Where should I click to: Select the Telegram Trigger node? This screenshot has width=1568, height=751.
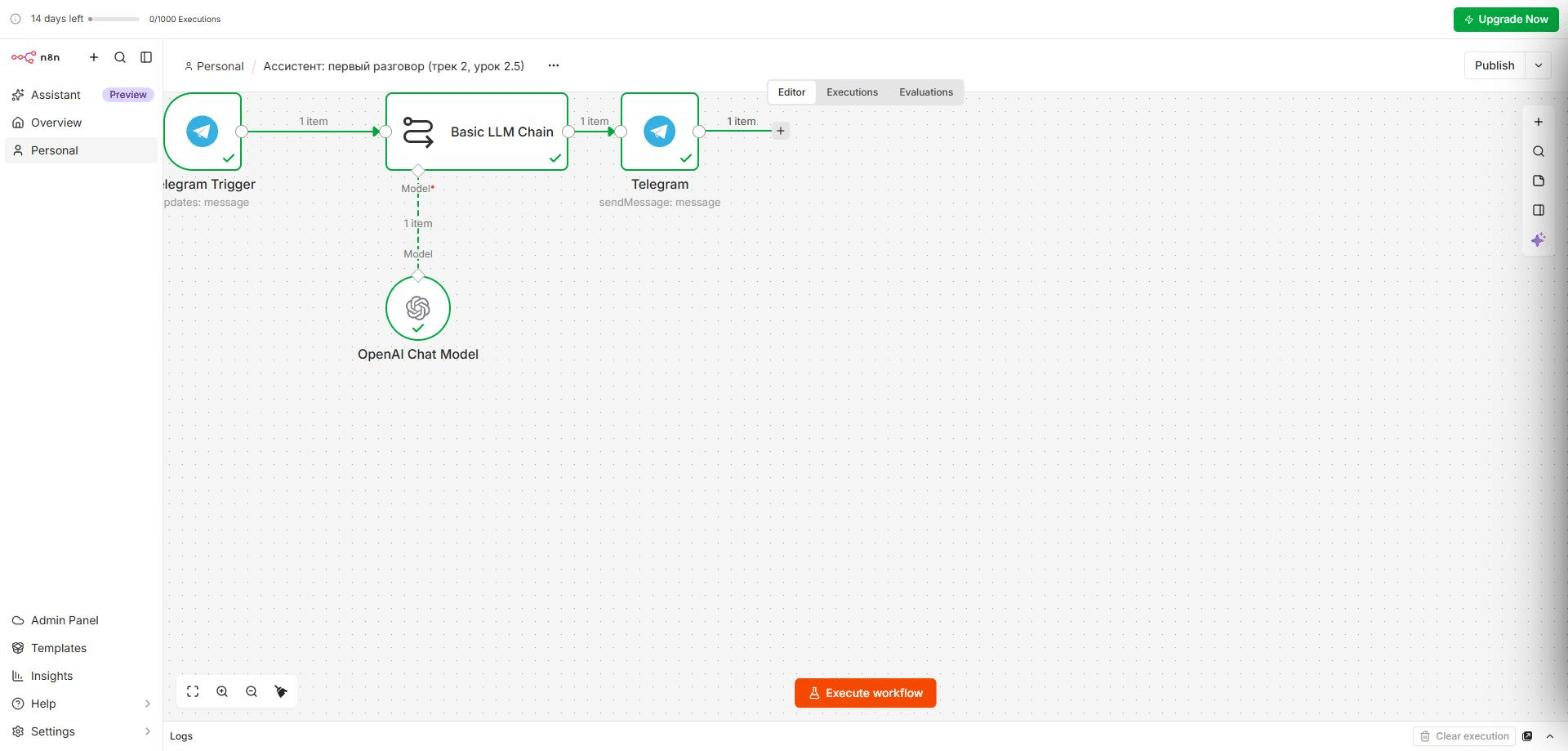202,131
